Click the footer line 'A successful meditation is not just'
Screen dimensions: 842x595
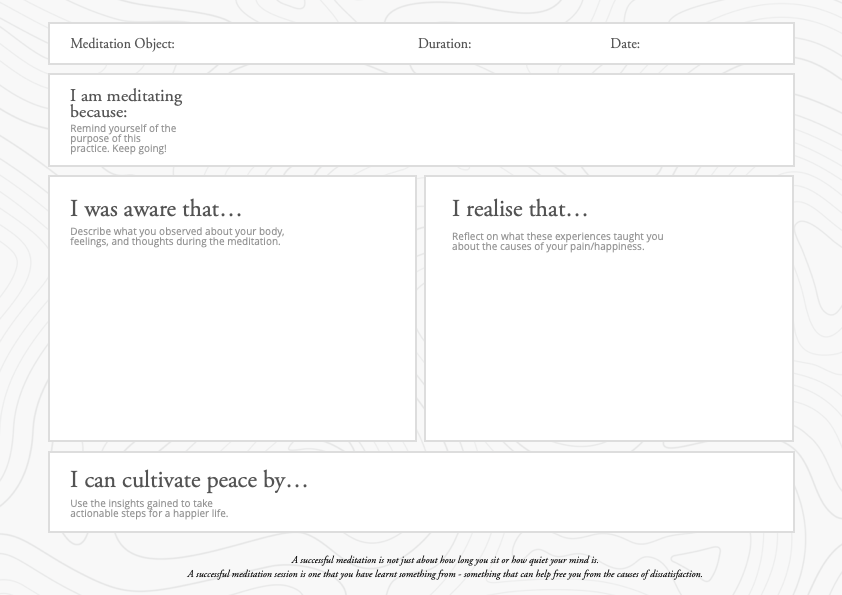pos(445,560)
